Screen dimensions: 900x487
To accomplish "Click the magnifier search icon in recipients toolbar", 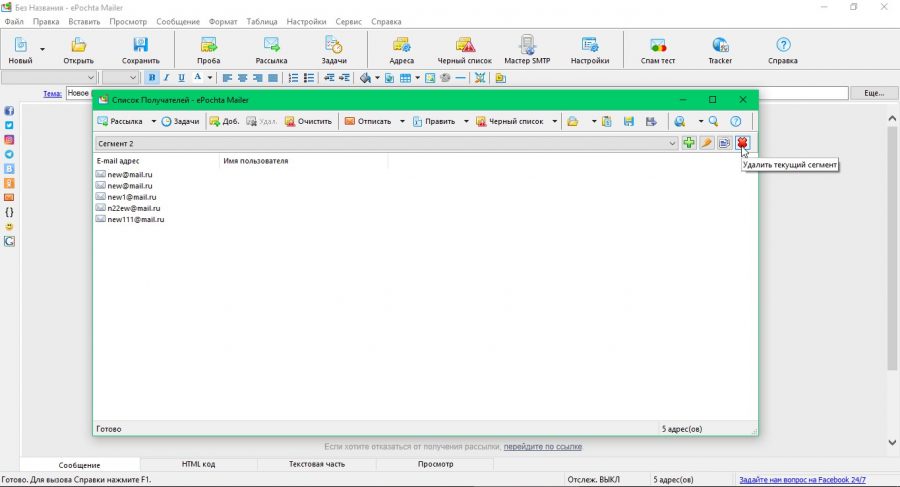I will click(x=713, y=121).
